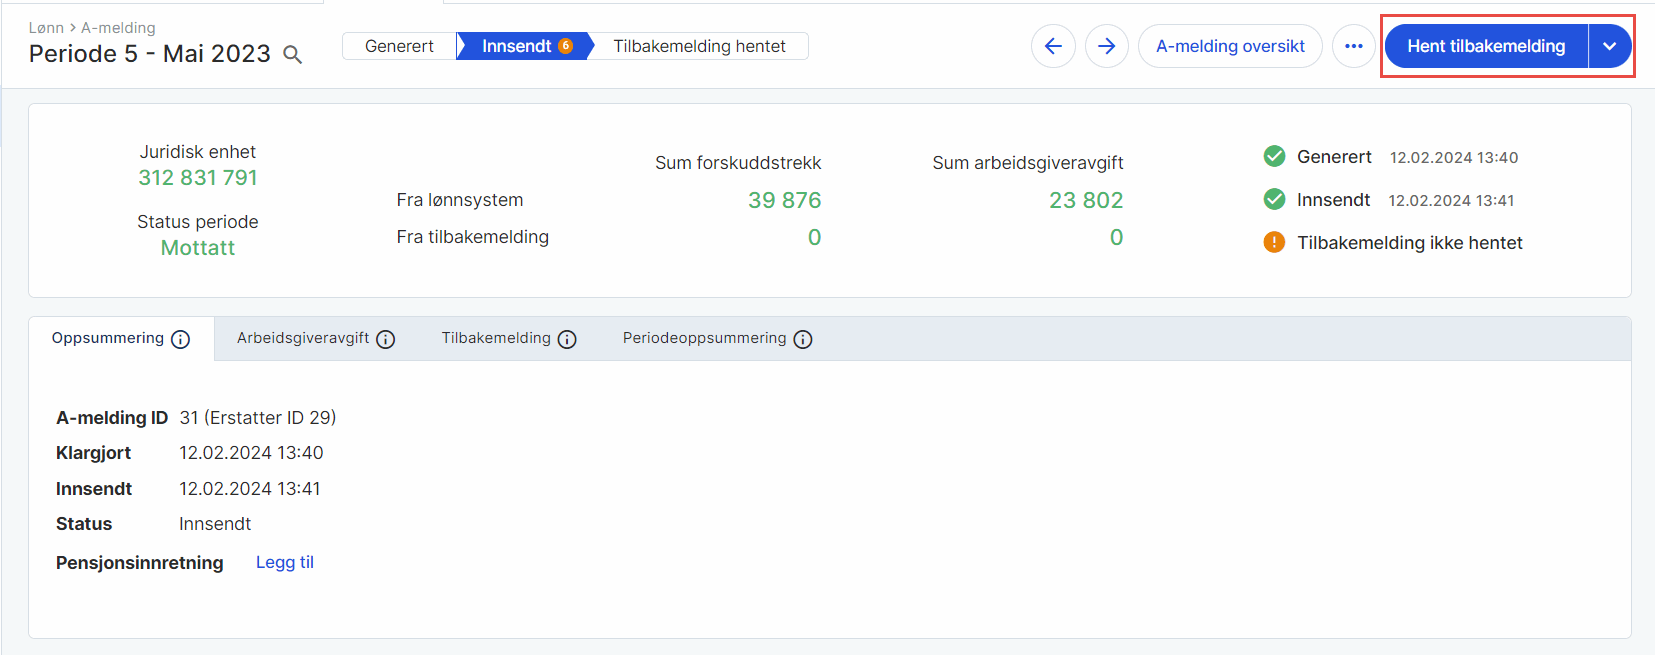Click info icon next to Arbeidsgiveravgift
1655x655 pixels.
386,340
